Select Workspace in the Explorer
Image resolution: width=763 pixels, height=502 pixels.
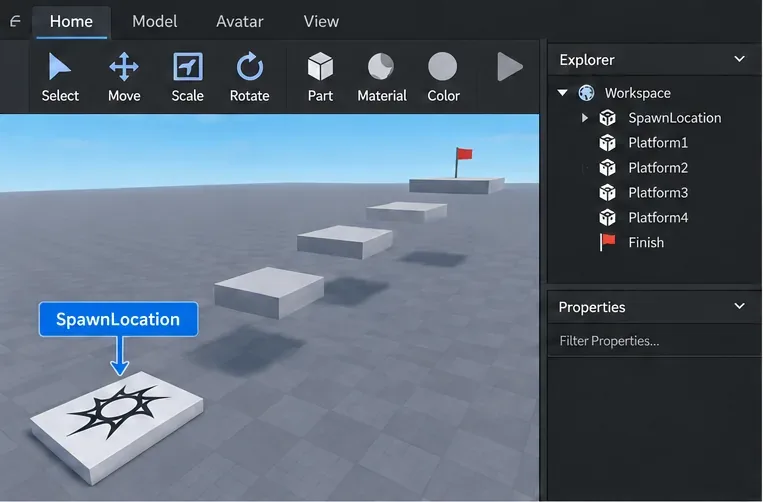[x=637, y=93]
